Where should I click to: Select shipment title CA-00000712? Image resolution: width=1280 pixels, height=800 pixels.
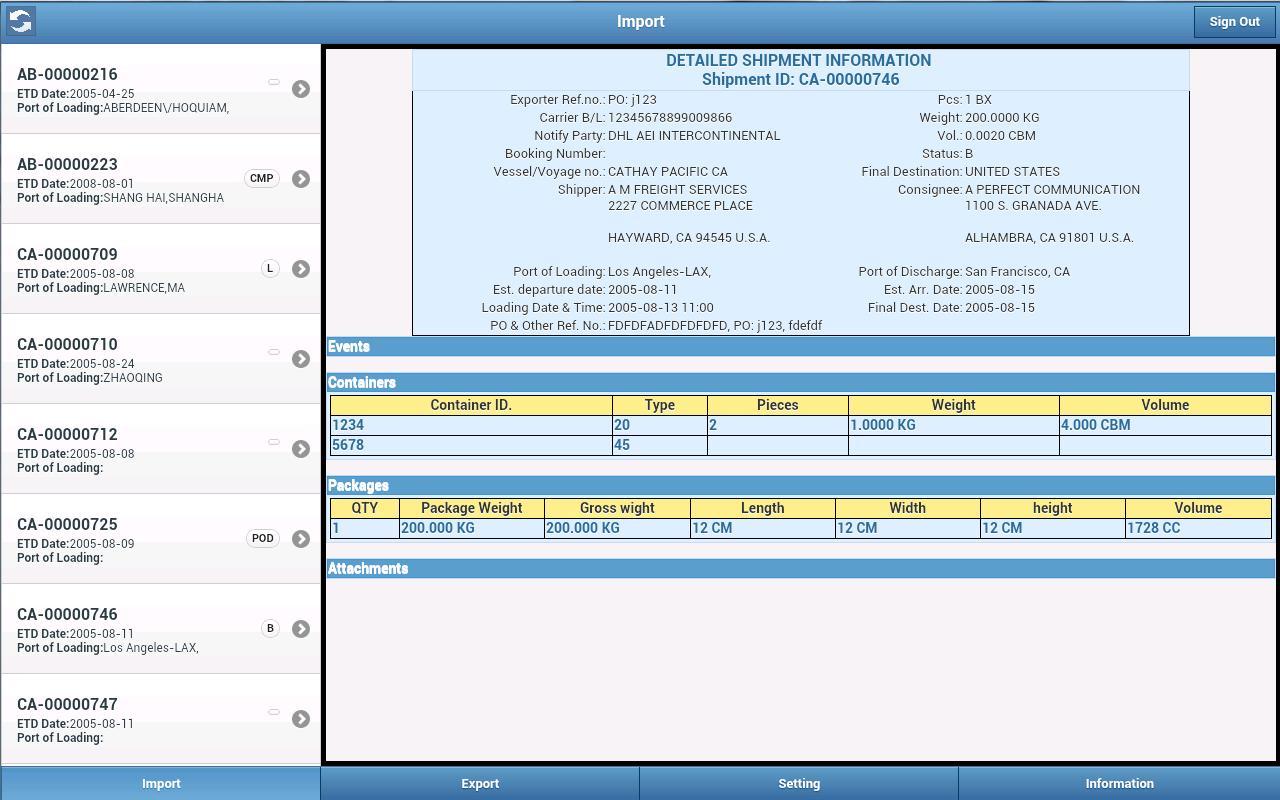67,434
